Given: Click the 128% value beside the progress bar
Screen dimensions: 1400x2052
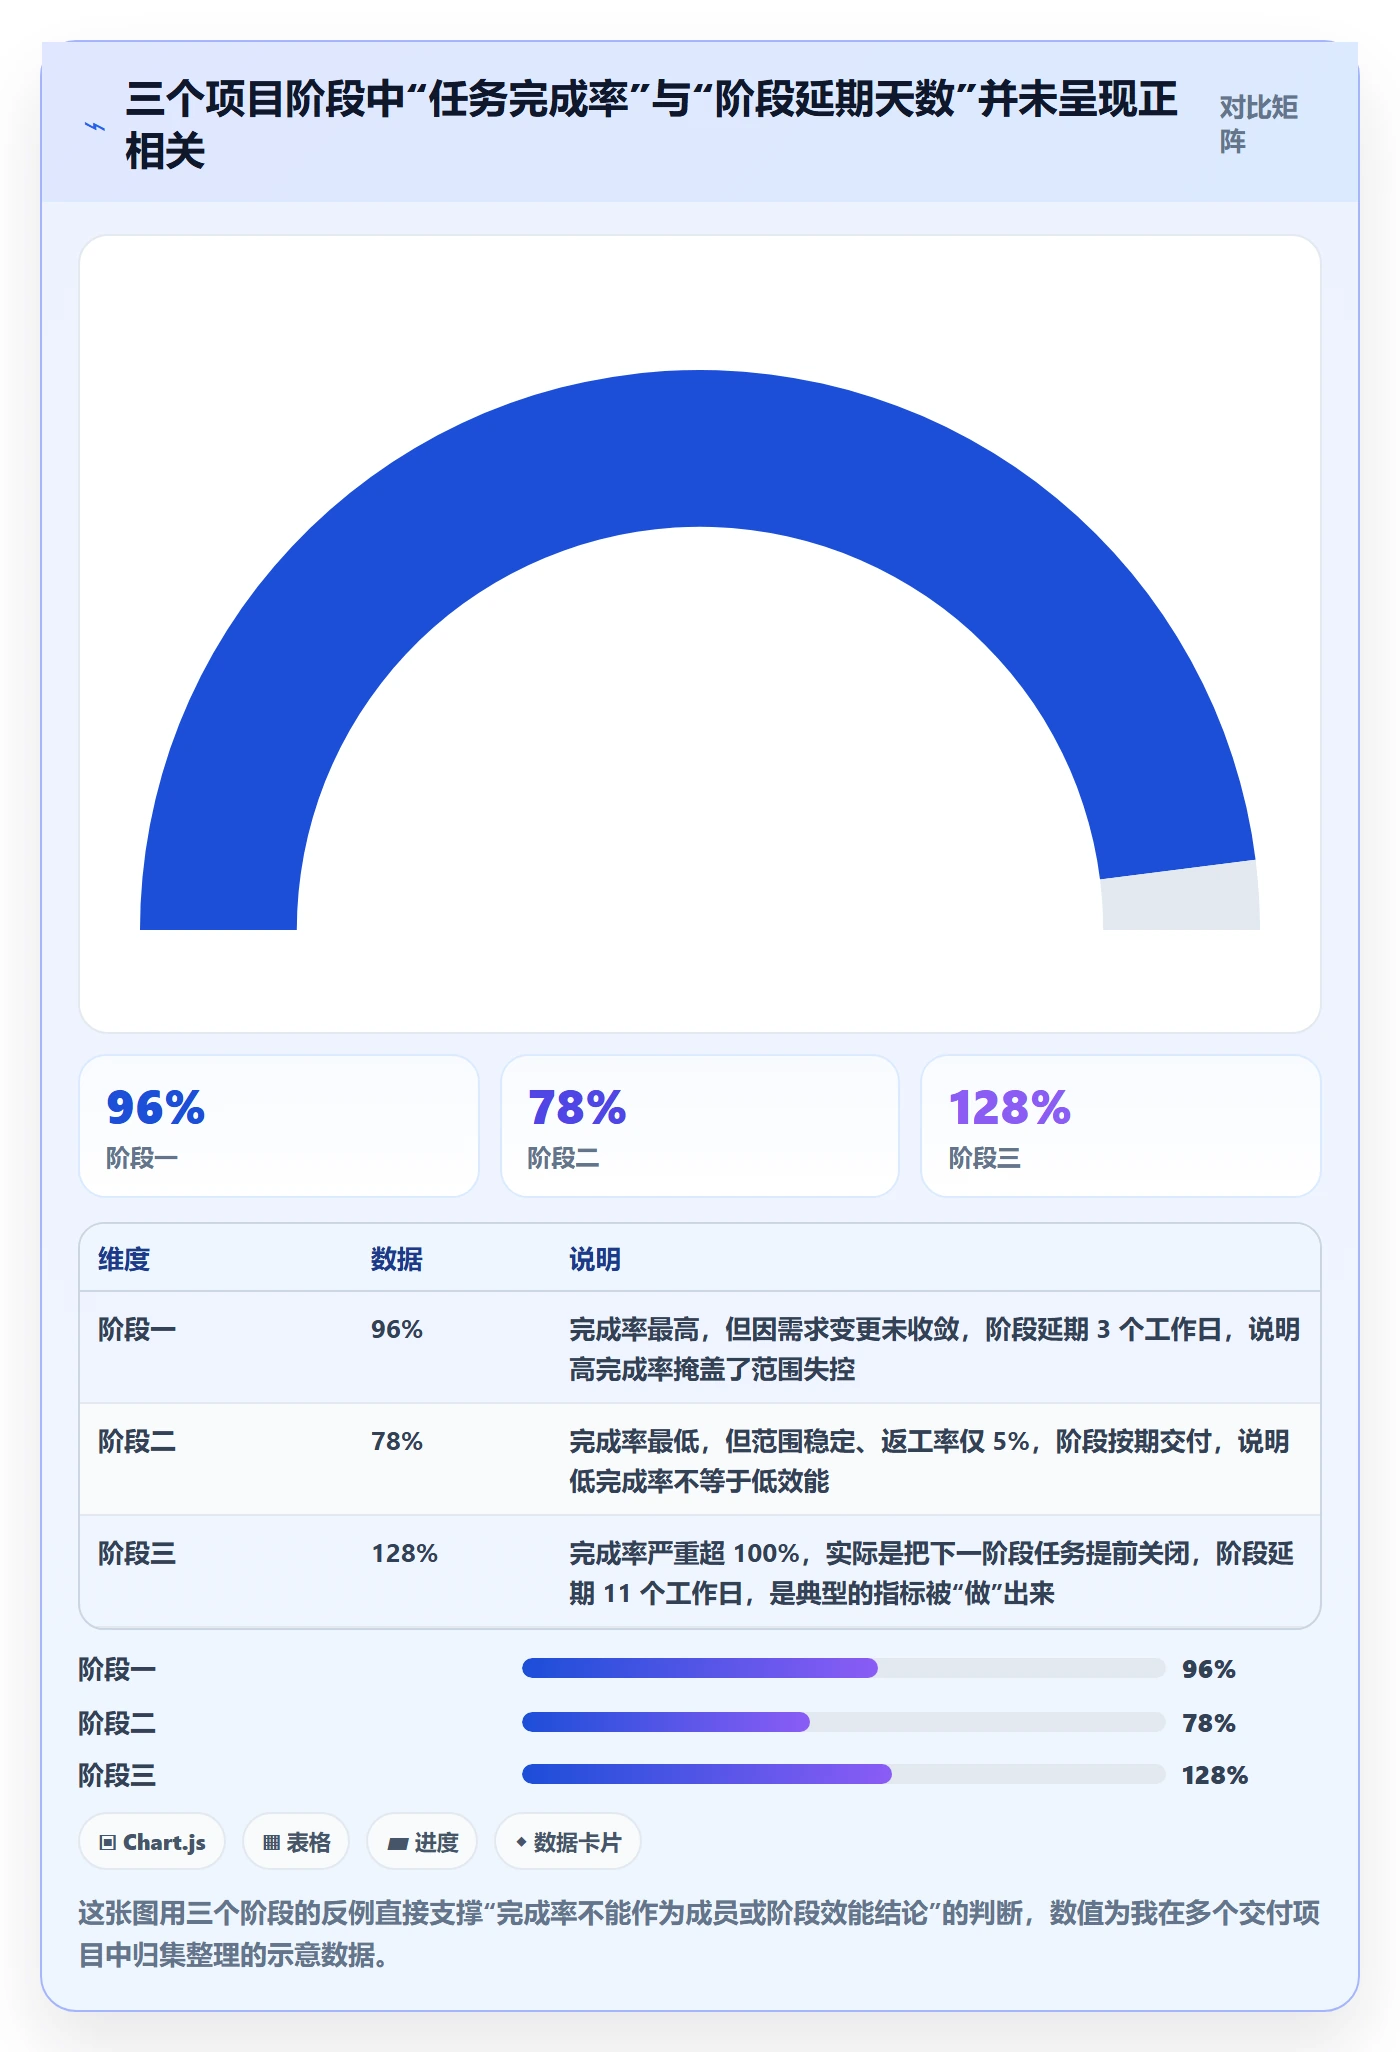Looking at the screenshot, I should 1215,1775.
